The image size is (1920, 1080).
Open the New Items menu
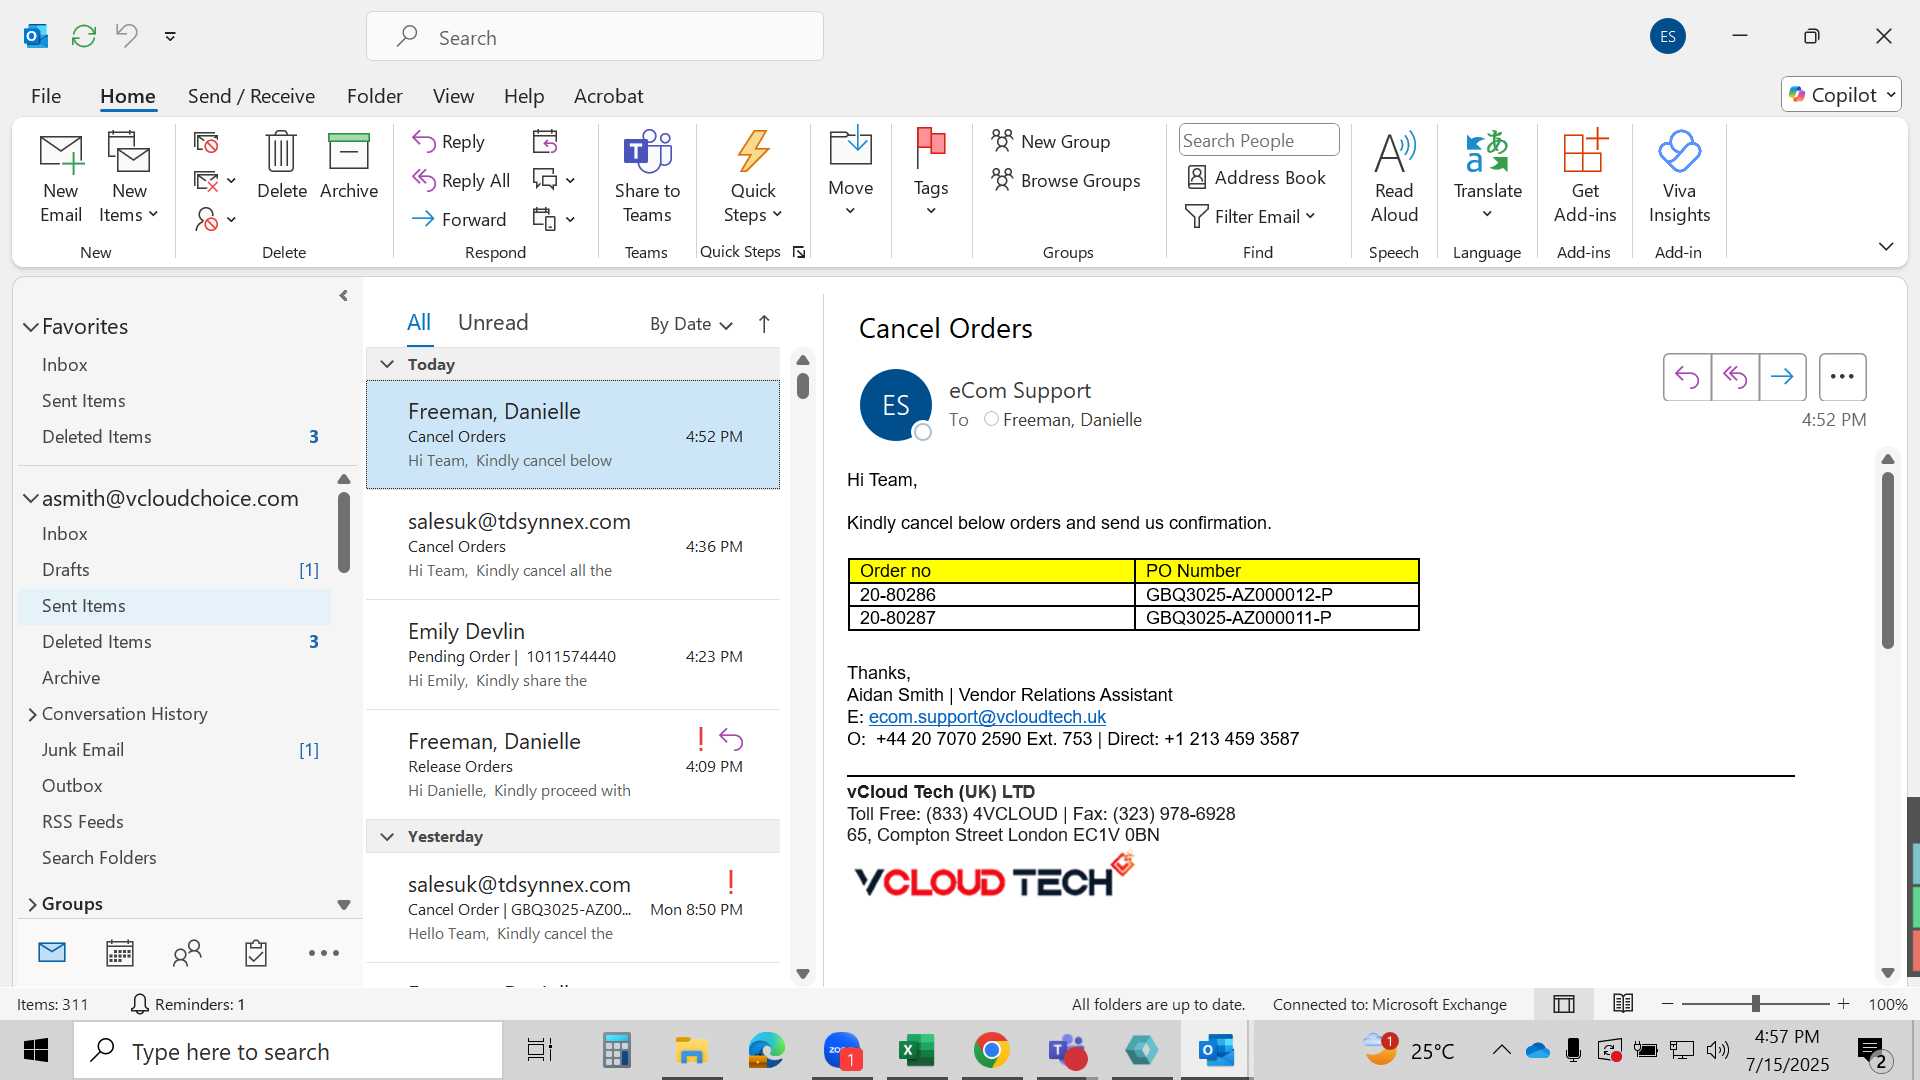pyautogui.click(x=129, y=178)
